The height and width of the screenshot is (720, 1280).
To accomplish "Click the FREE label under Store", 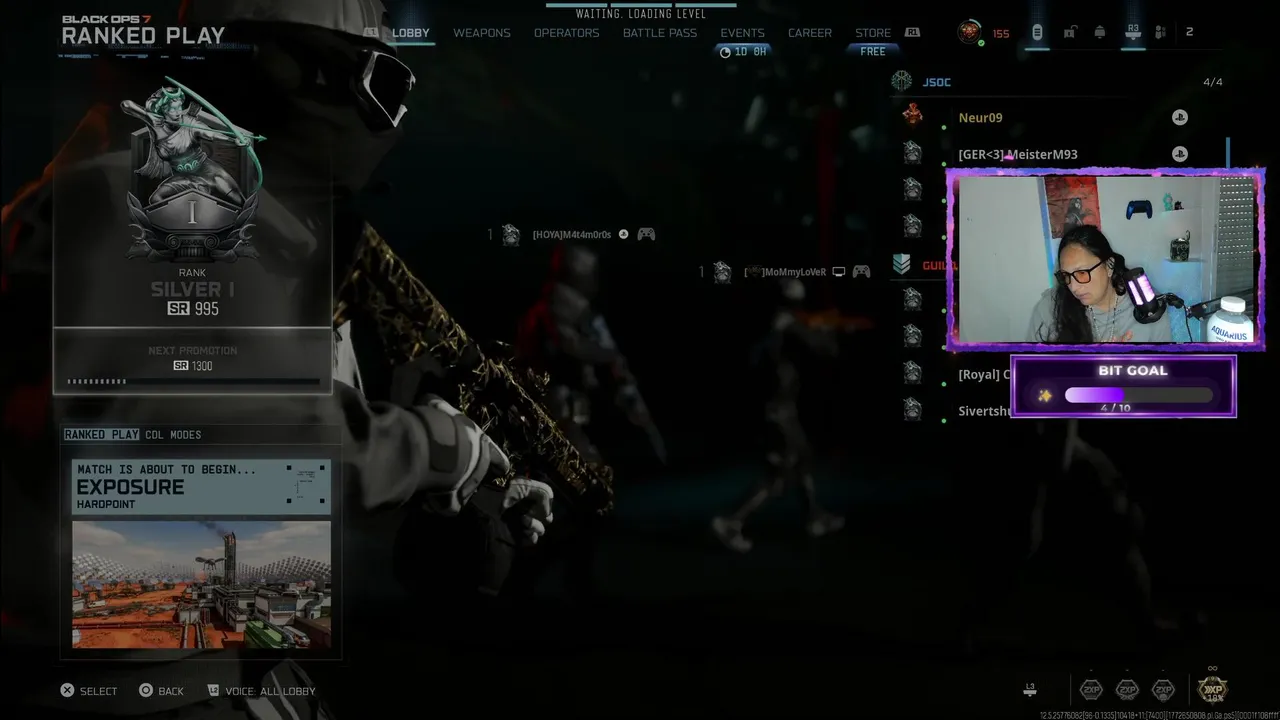I will click(873, 51).
